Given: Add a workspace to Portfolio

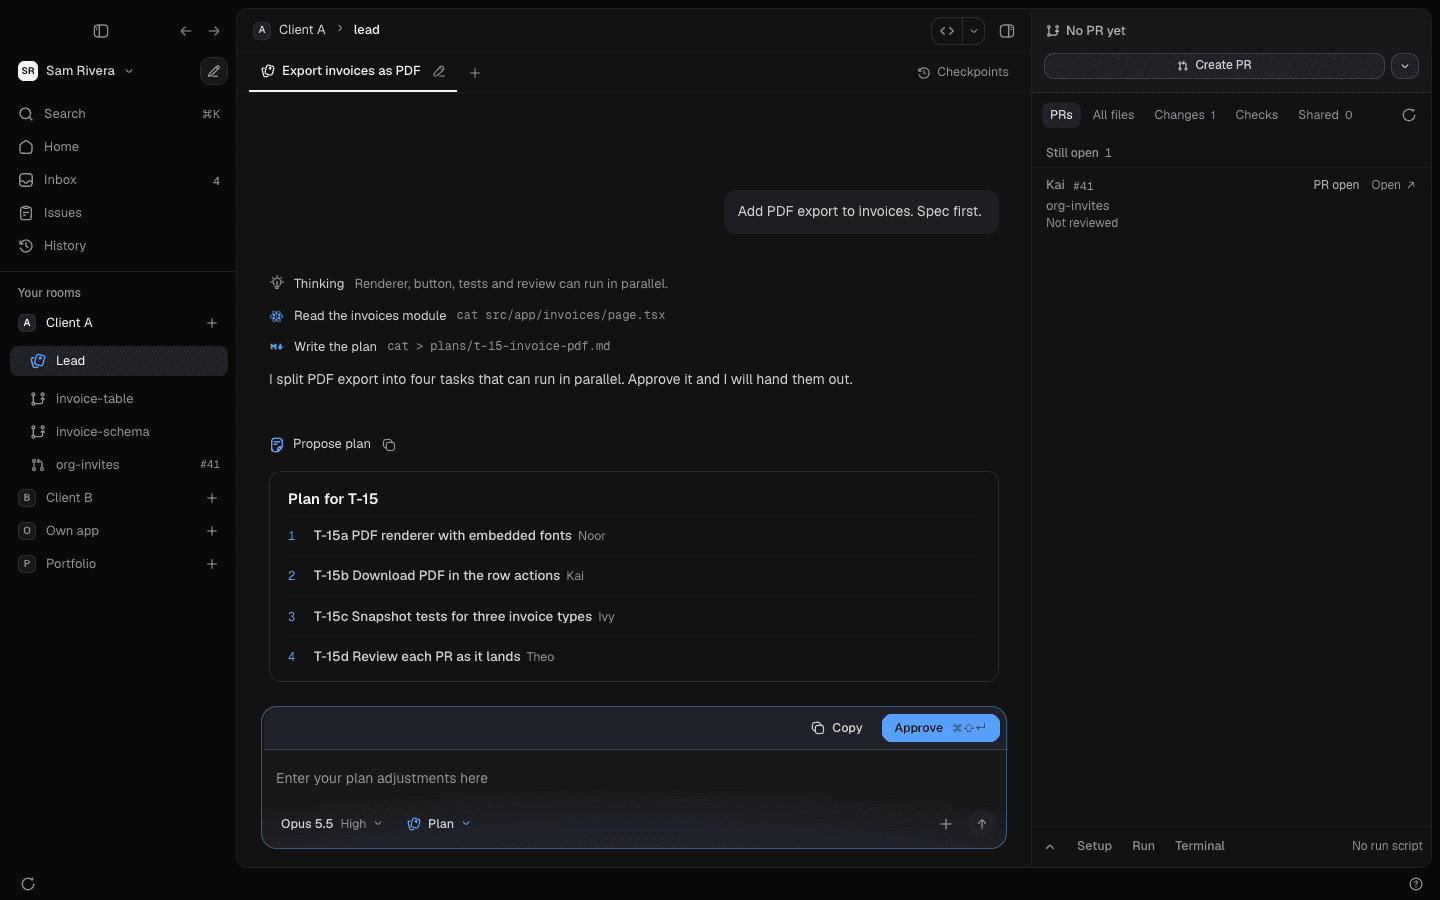Looking at the screenshot, I should pos(212,564).
